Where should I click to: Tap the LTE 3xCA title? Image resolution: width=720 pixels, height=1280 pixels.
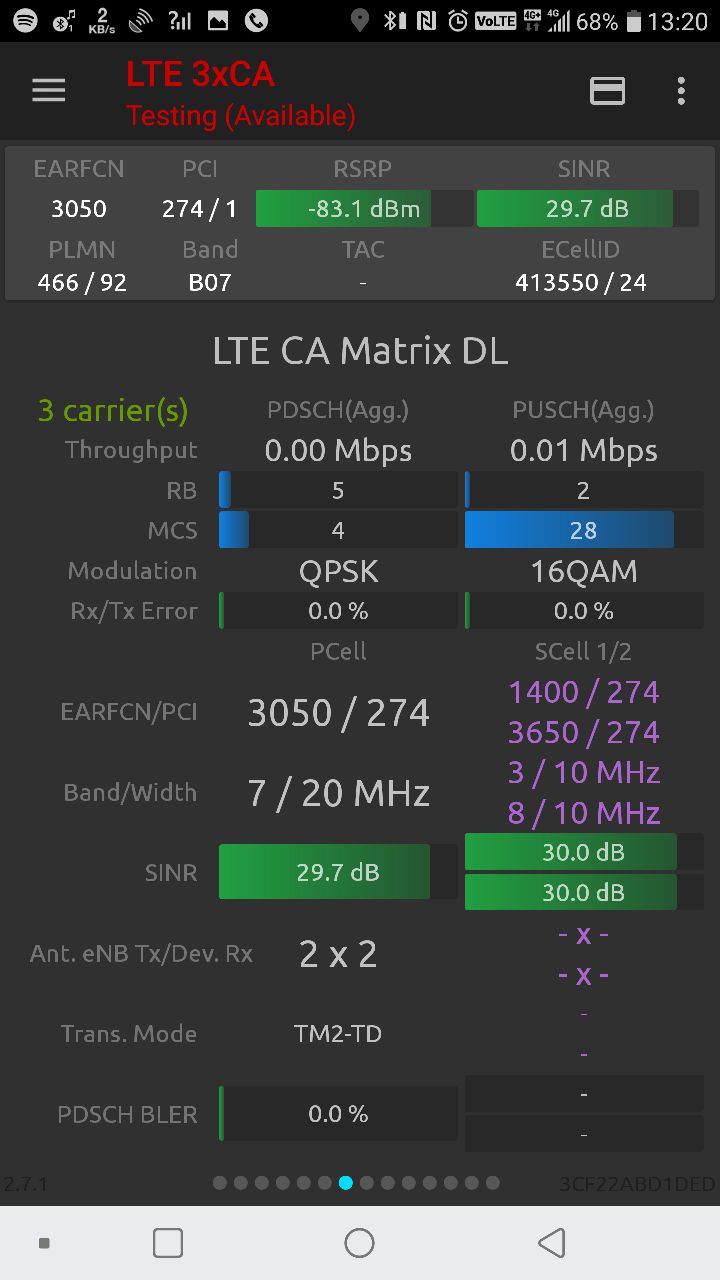pos(200,74)
